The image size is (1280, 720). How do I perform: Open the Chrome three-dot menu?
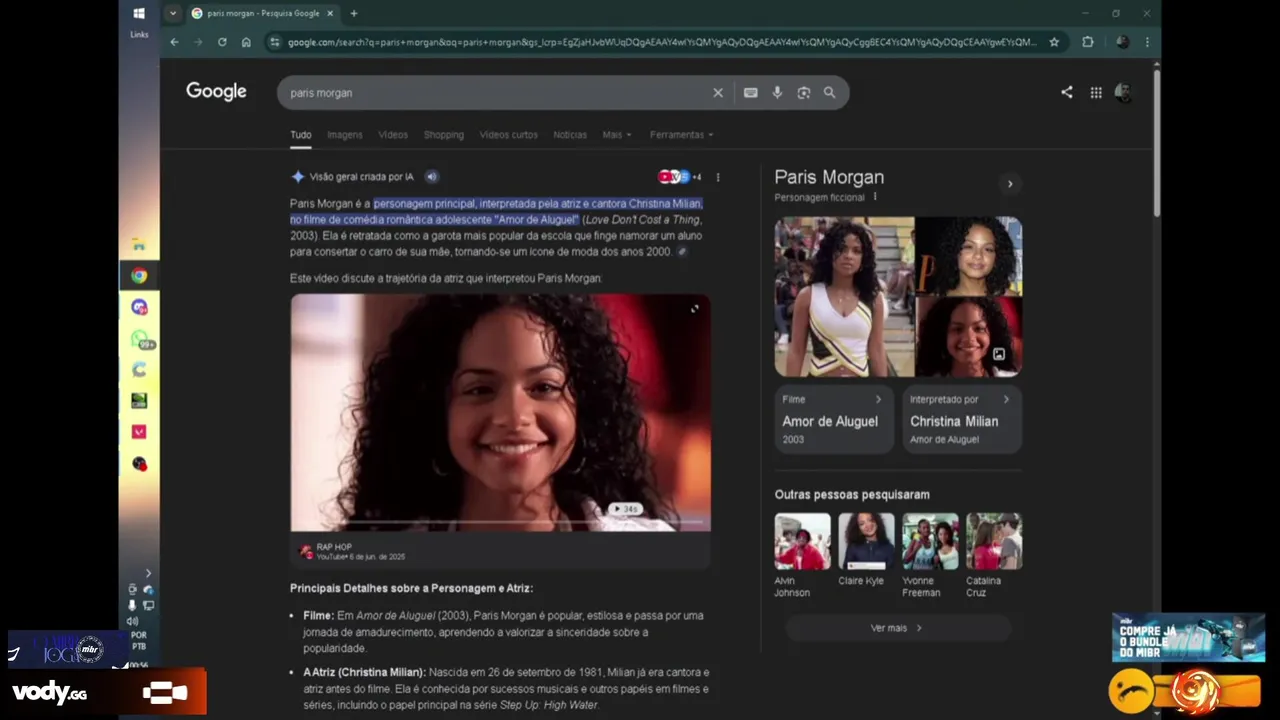(x=1147, y=42)
